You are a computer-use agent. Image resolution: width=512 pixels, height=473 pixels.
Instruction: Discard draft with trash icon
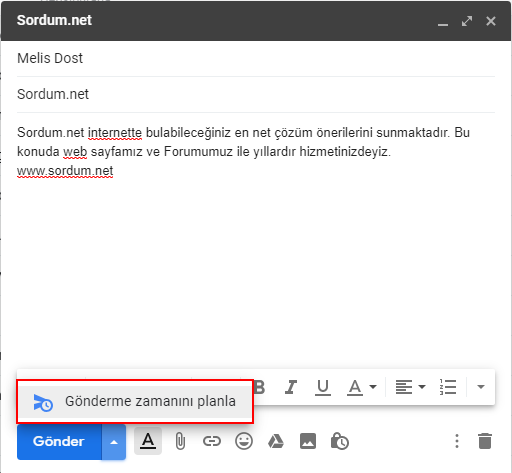click(485, 441)
